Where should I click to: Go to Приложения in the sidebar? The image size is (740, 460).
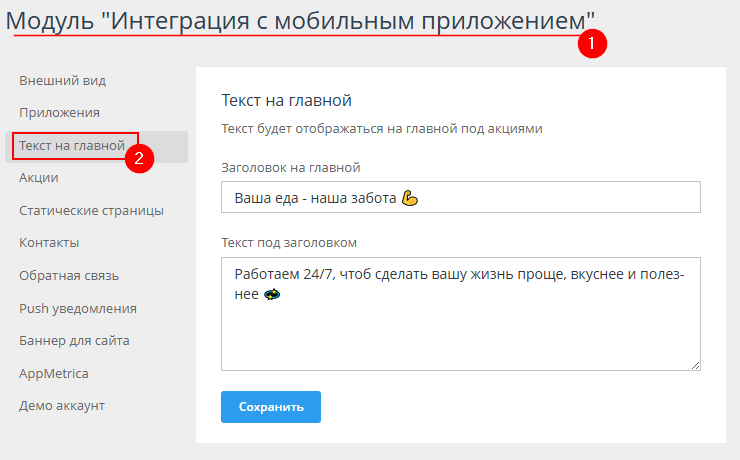[x=59, y=113]
